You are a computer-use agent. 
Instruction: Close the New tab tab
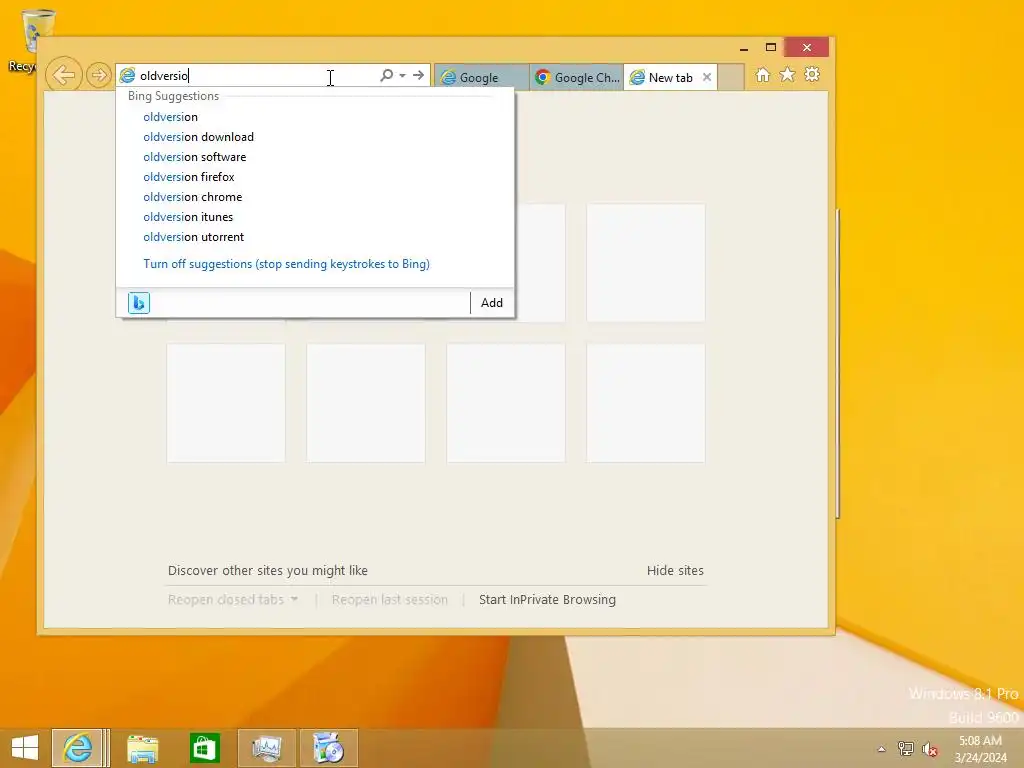707,77
